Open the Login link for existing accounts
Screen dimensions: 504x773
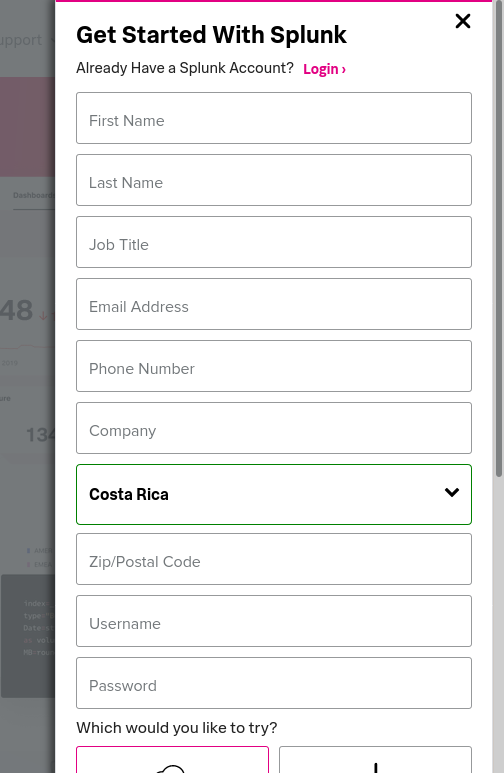324,69
